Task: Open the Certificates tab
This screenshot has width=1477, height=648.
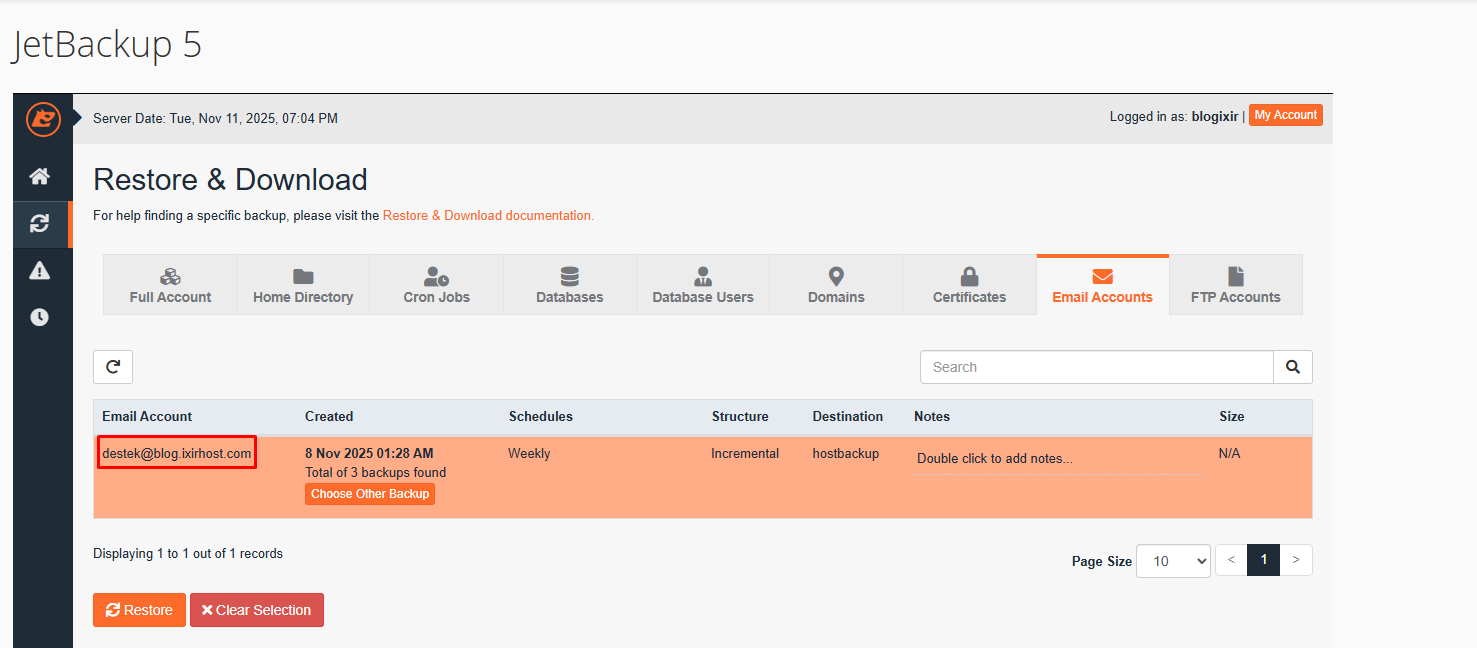Action: (x=969, y=285)
